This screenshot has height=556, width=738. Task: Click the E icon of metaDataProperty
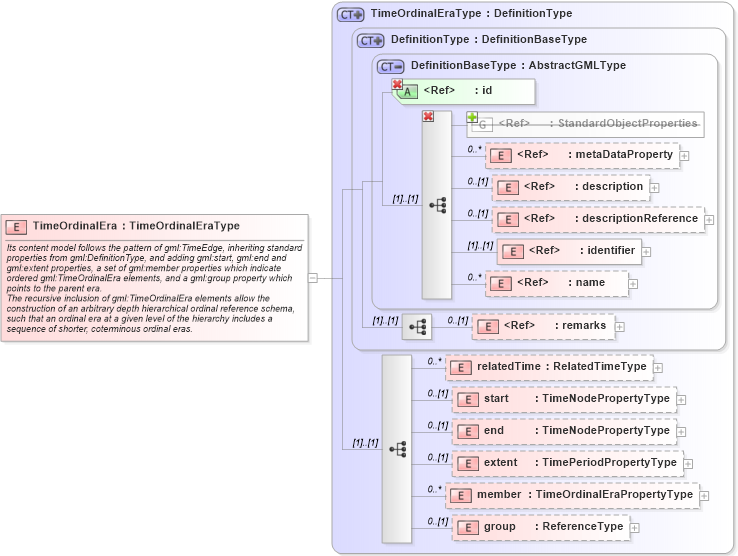(x=500, y=156)
